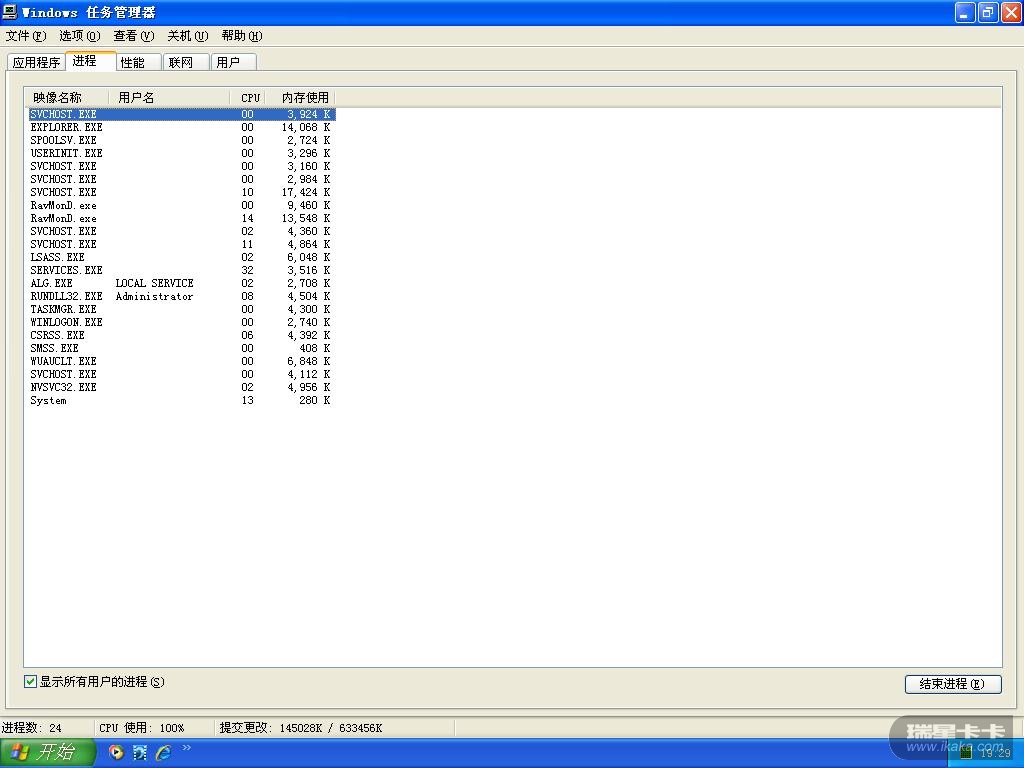This screenshot has width=1024, height=768.
Task: Click the 结束进程 button
Action: [953, 684]
